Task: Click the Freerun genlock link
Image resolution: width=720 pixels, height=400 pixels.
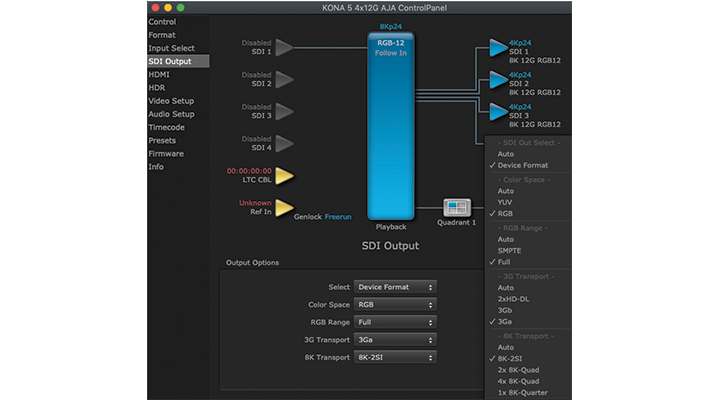Action: coord(339,216)
